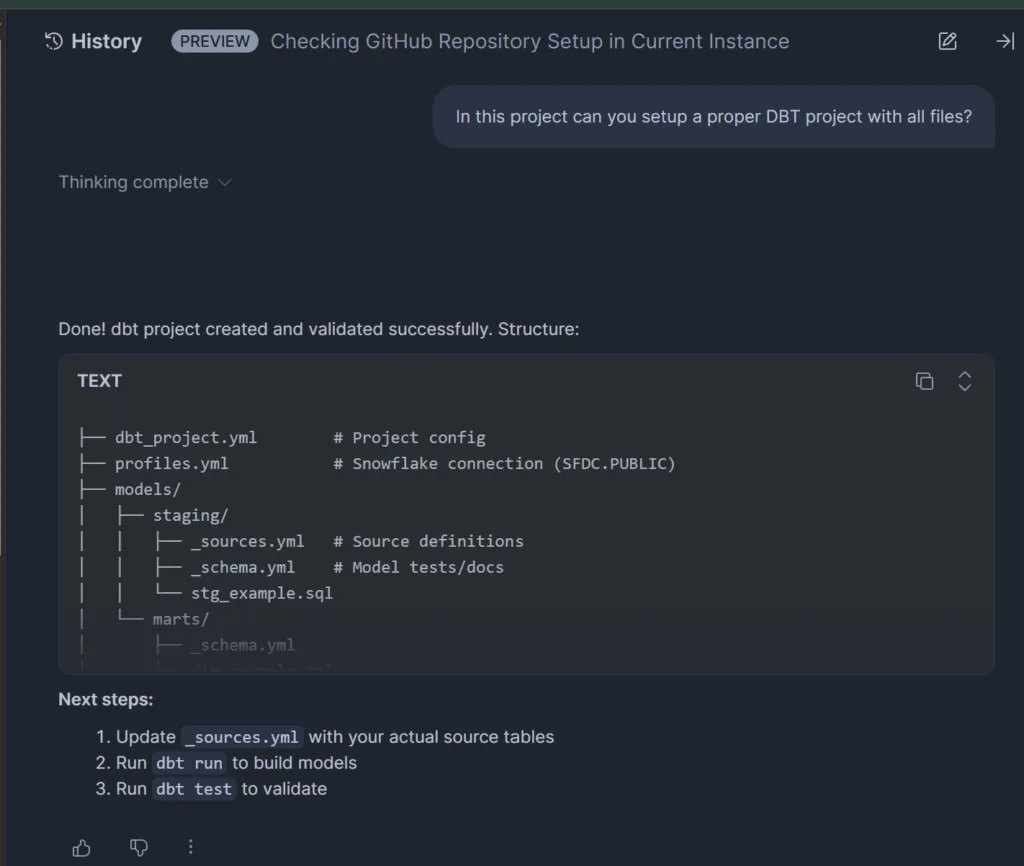The image size is (1024, 866).
Task: Click the marts/ folder line
Action: [x=181, y=619]
